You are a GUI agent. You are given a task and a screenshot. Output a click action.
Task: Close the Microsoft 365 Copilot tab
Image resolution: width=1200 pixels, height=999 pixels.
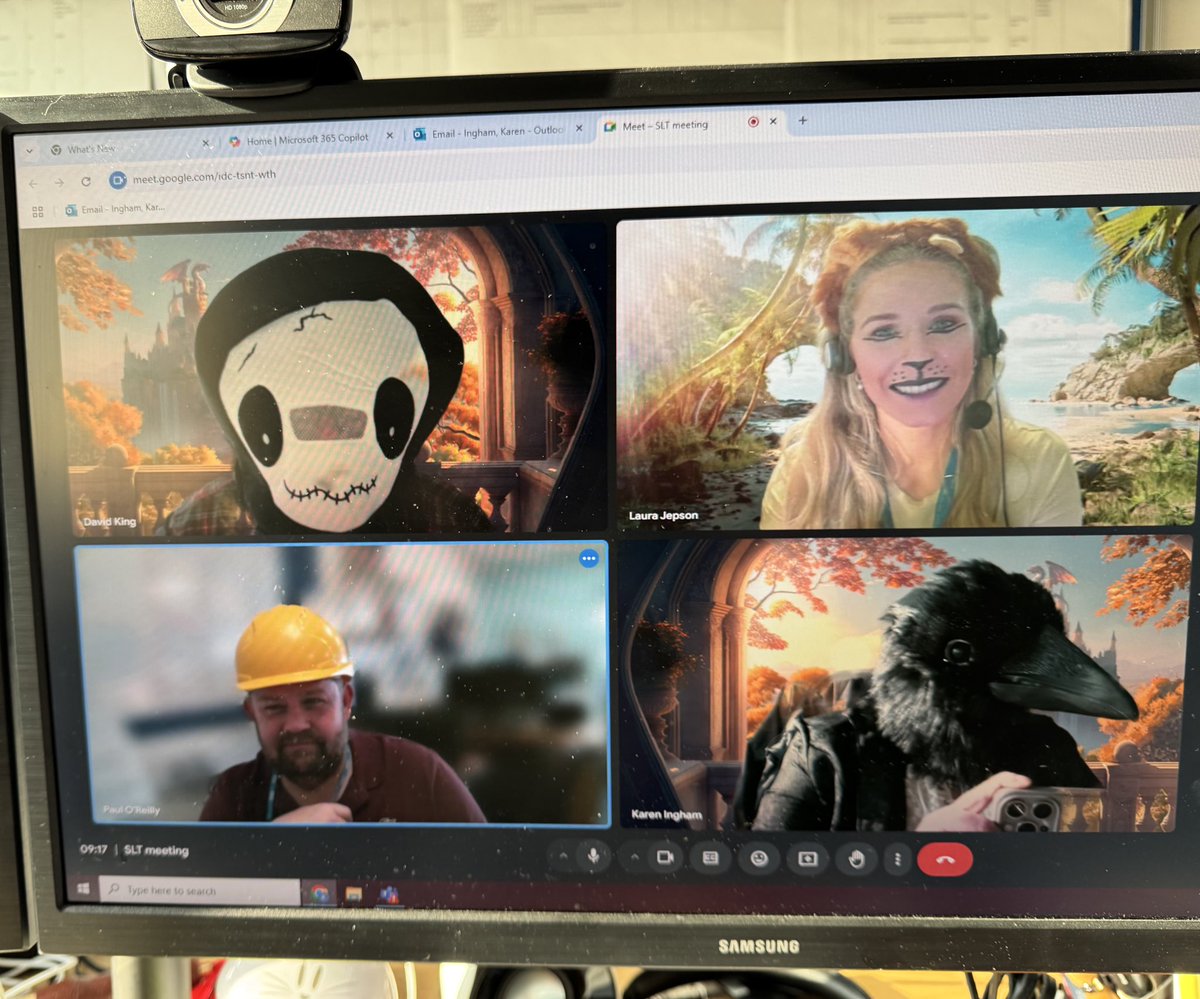coord(389,136)
